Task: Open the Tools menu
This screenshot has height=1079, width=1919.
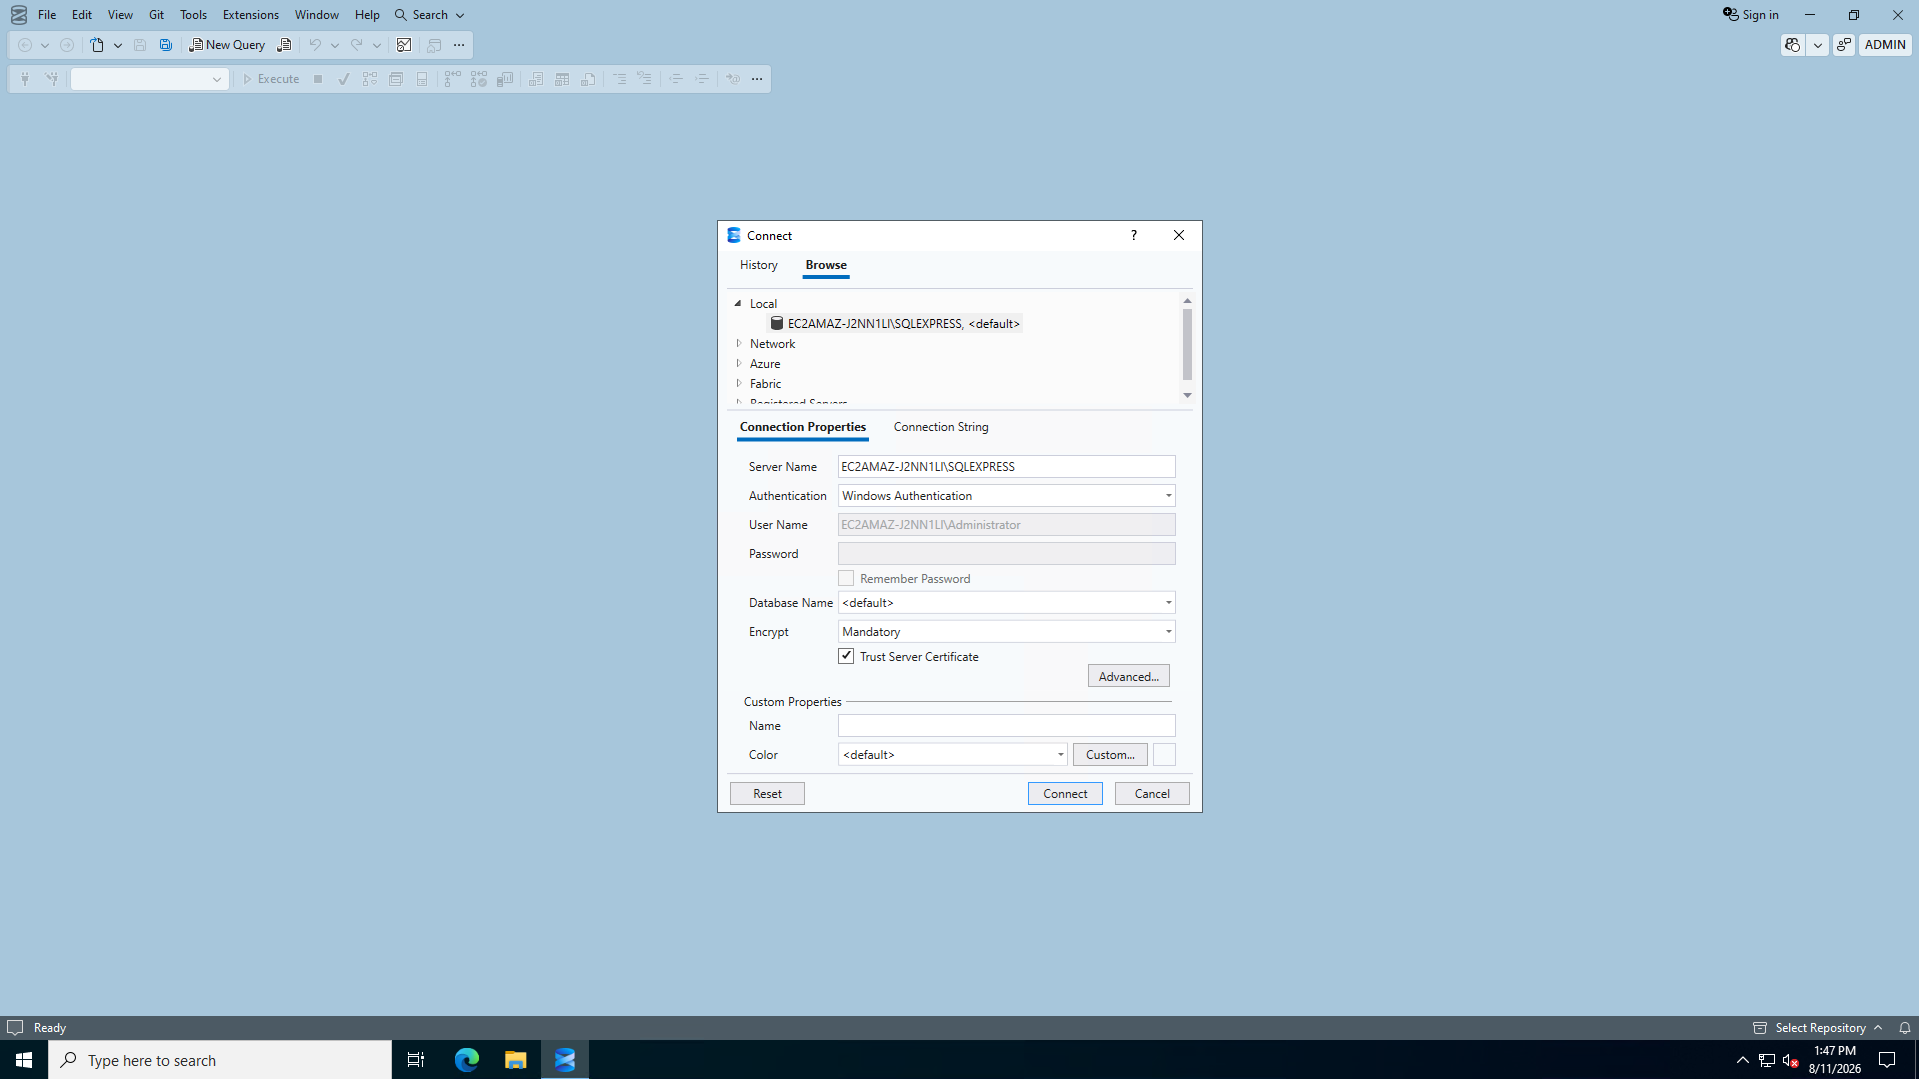Action: point(193,15)
